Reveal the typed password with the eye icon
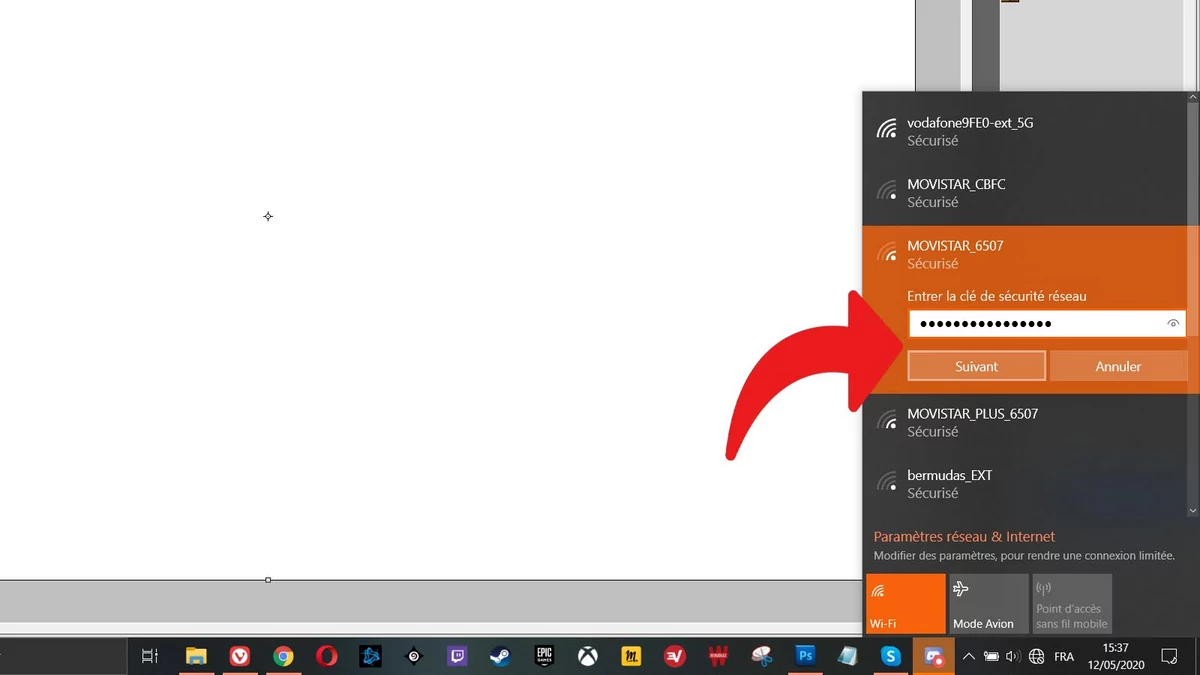This screenshot has height=675, width=1200. point(1172,323)
